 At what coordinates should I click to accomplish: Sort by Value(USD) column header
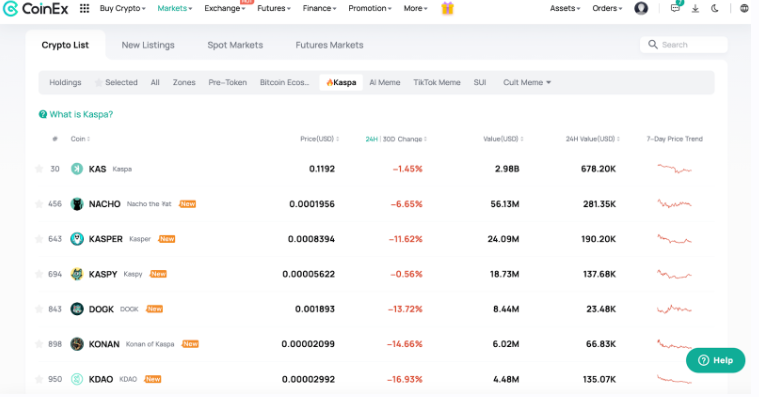click(x=503, y=139)
